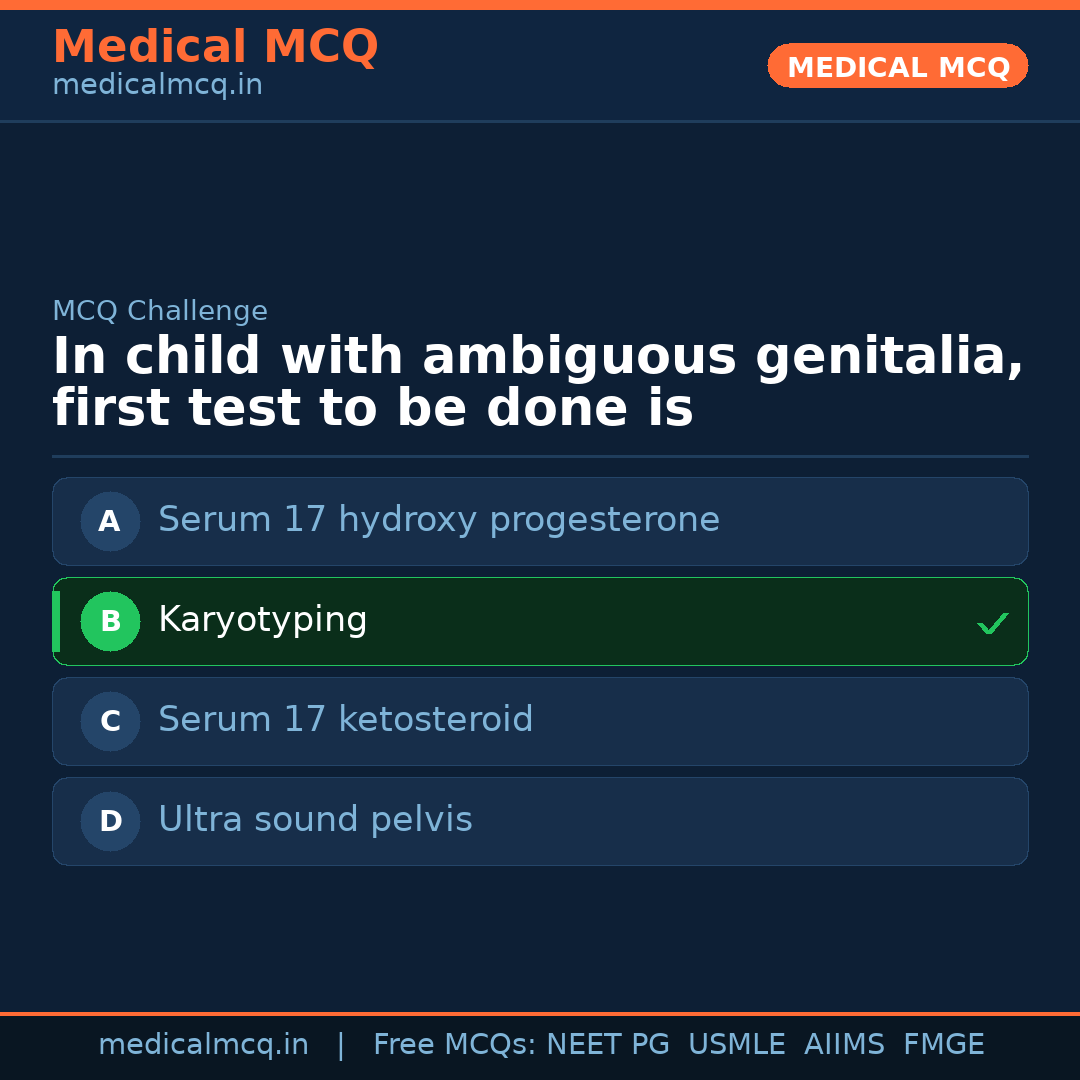Open the medicalmcq.in footer link

pos(203,1045)
